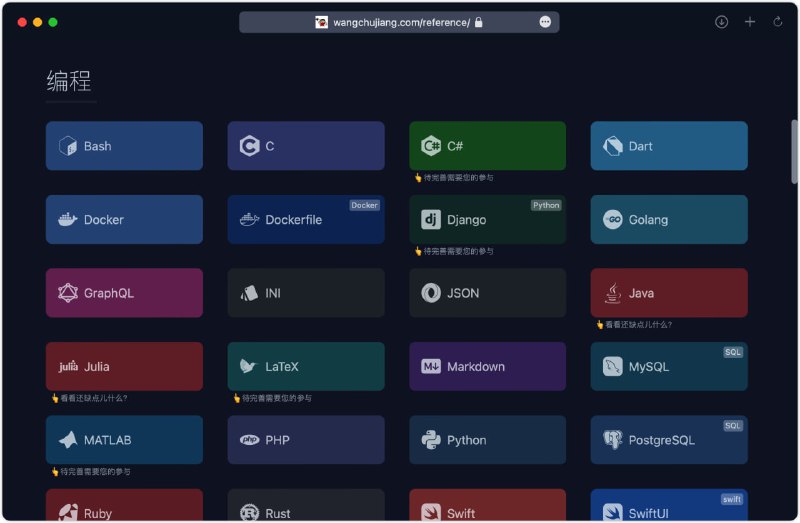800x523 pixels.
Task: Click the Dart logo icon
Action: (613, 146)
